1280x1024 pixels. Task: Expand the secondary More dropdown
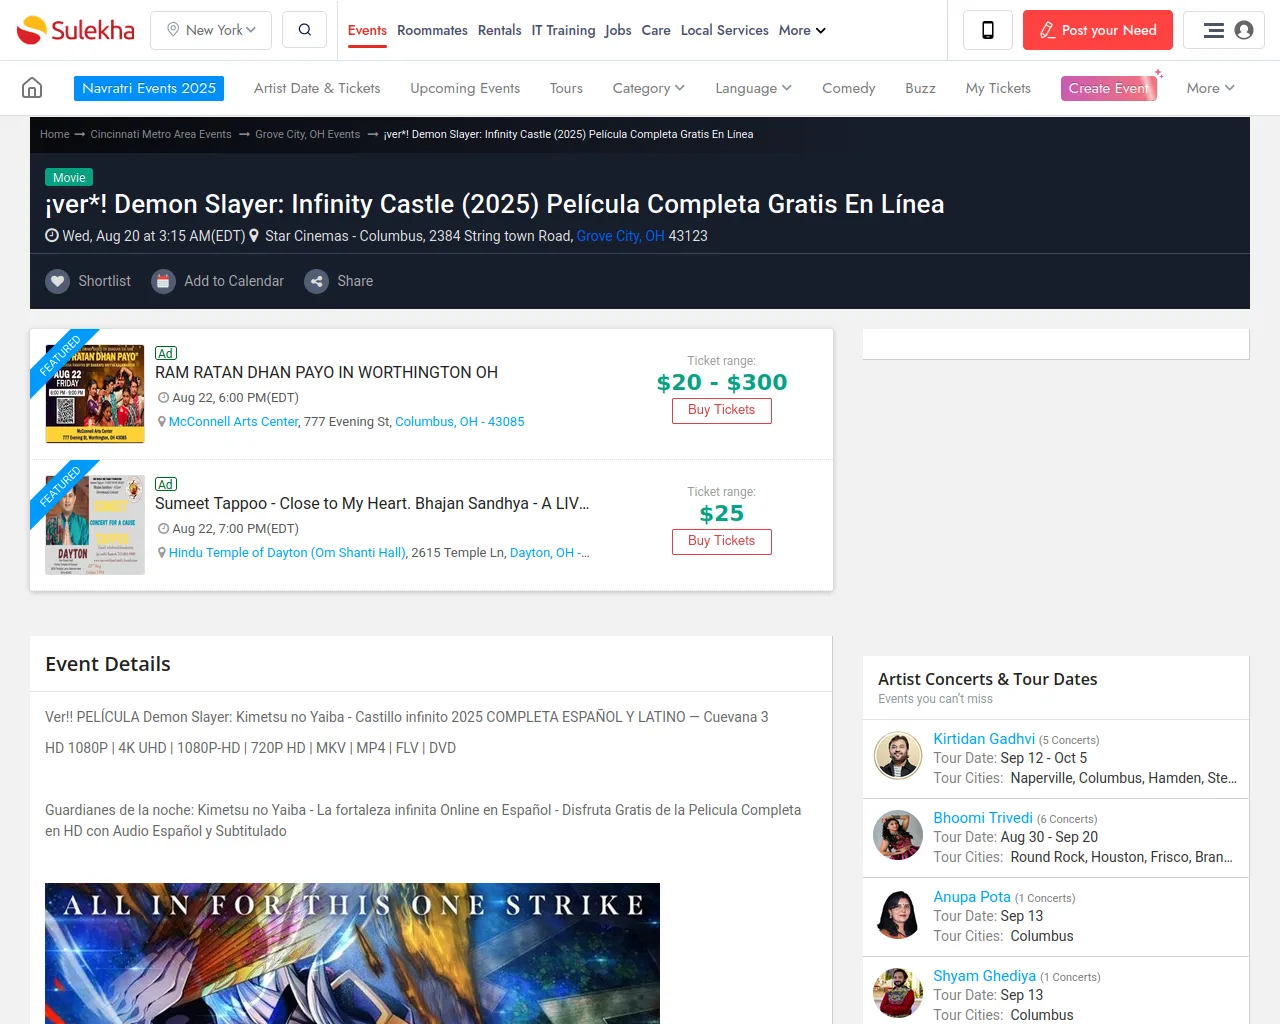pos(1211,88)
